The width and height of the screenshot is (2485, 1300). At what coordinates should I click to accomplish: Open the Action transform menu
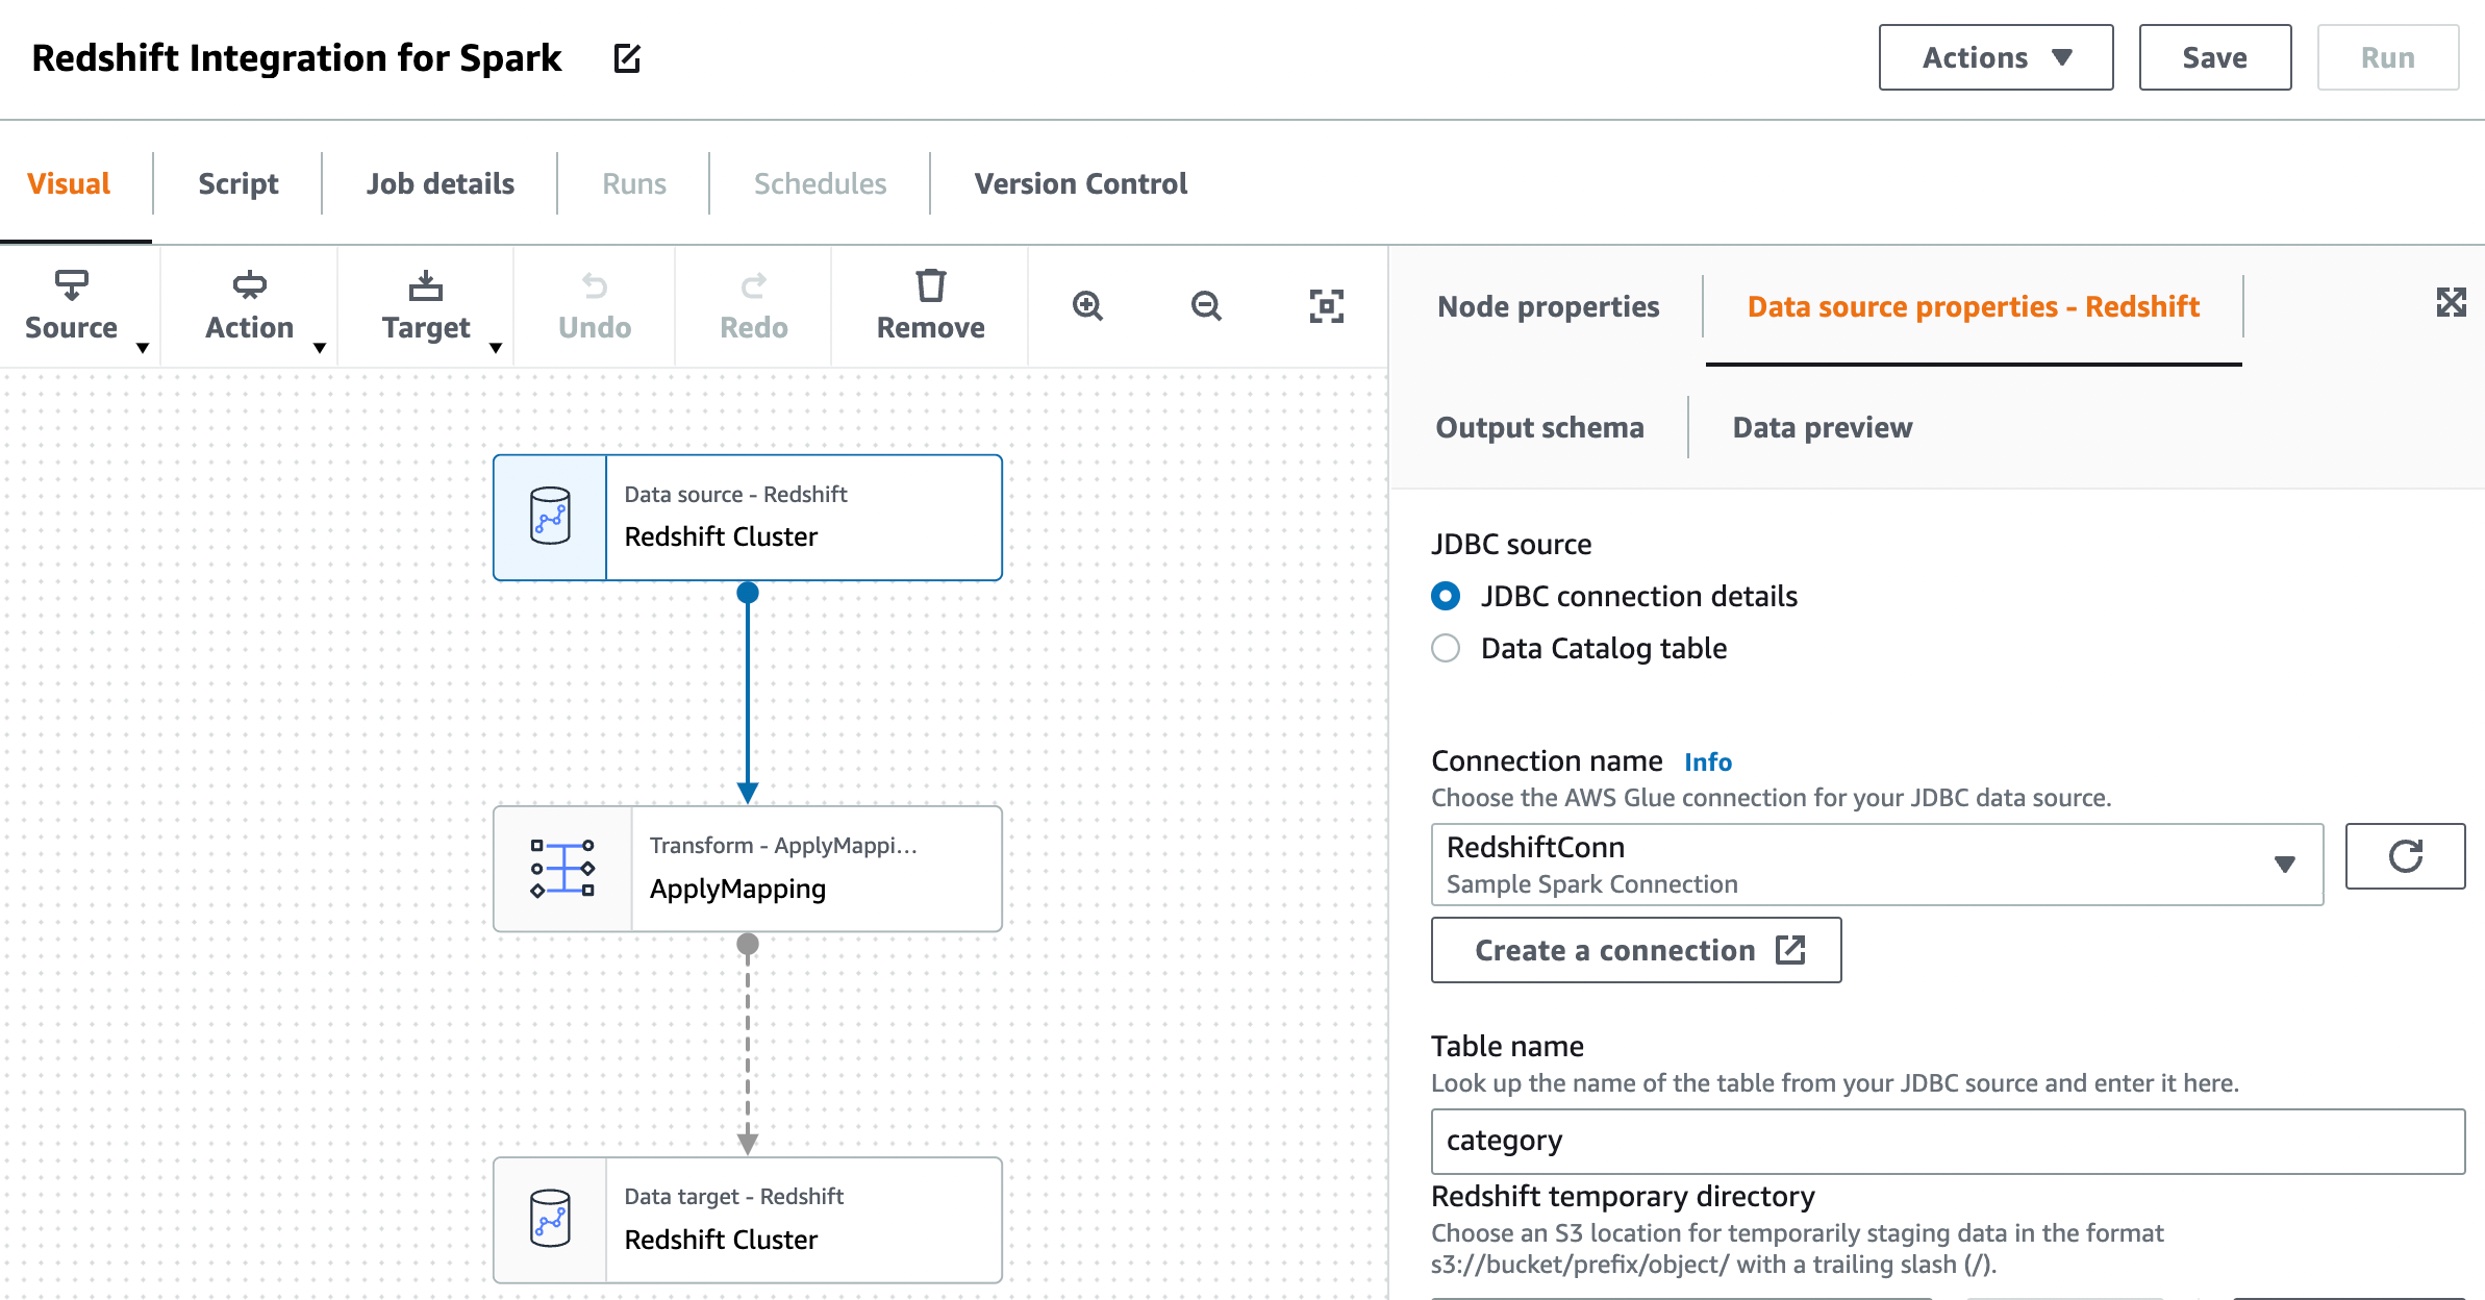tap(249, 307)
